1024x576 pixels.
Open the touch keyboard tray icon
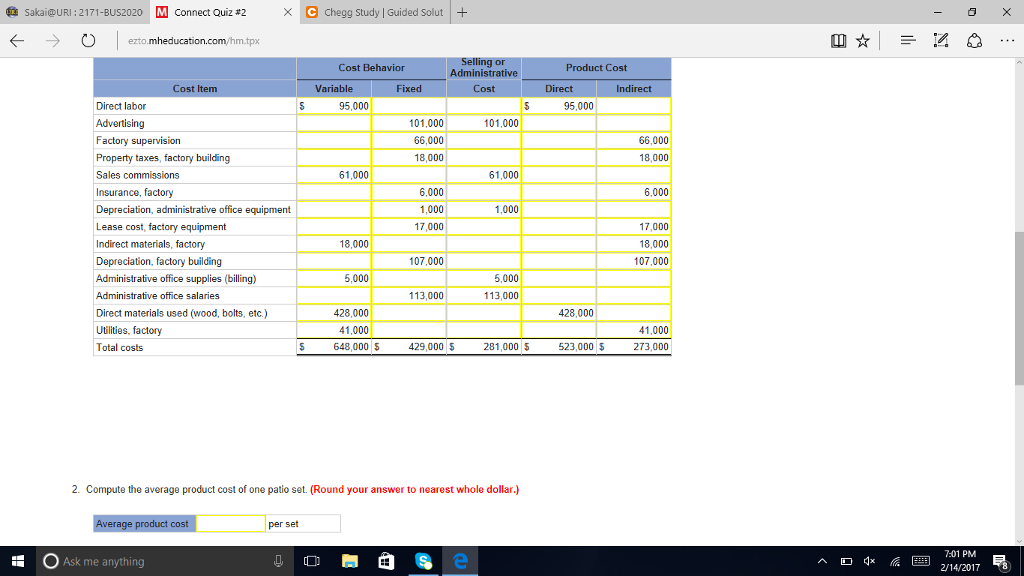921,561
